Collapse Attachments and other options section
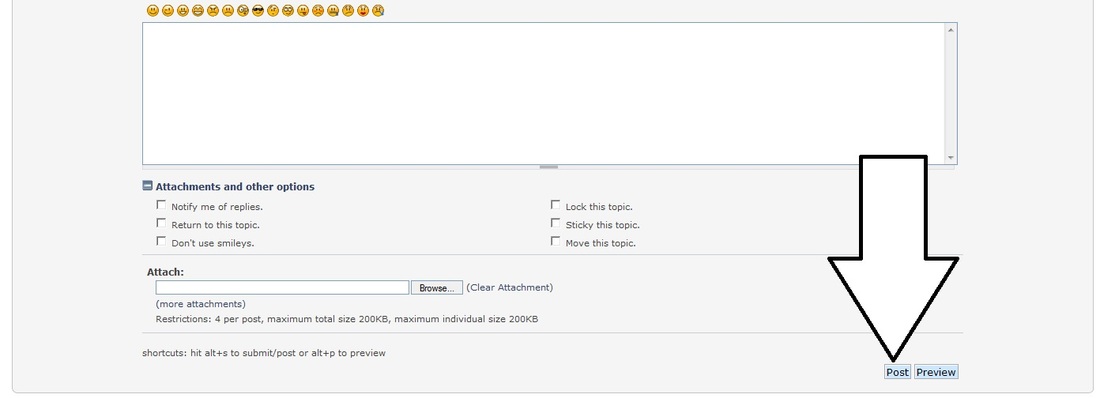The width and height of the screenshot is (1100, 398). coord(147,186)
